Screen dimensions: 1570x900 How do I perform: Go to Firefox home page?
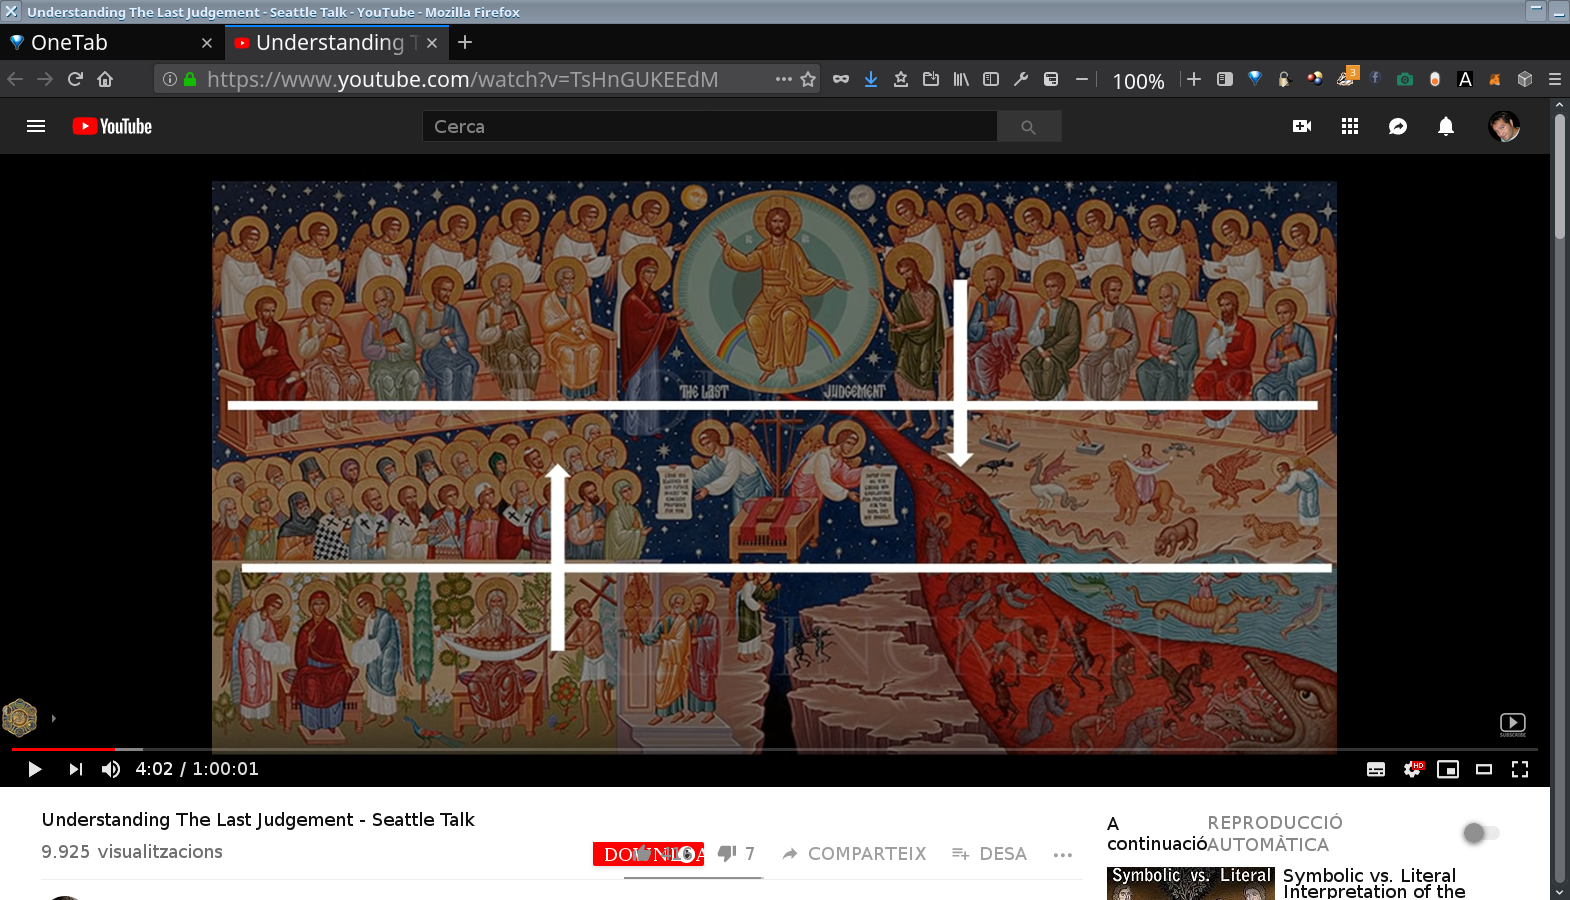click(105, 79)
